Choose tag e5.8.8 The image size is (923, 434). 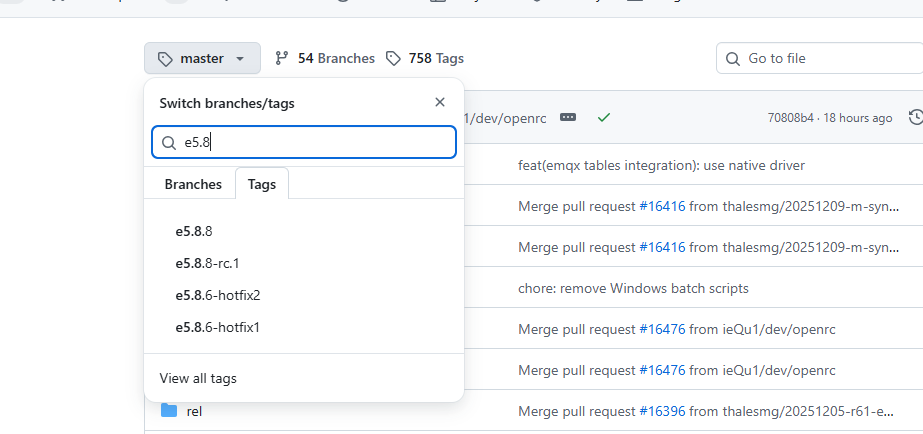pos(194,231)
